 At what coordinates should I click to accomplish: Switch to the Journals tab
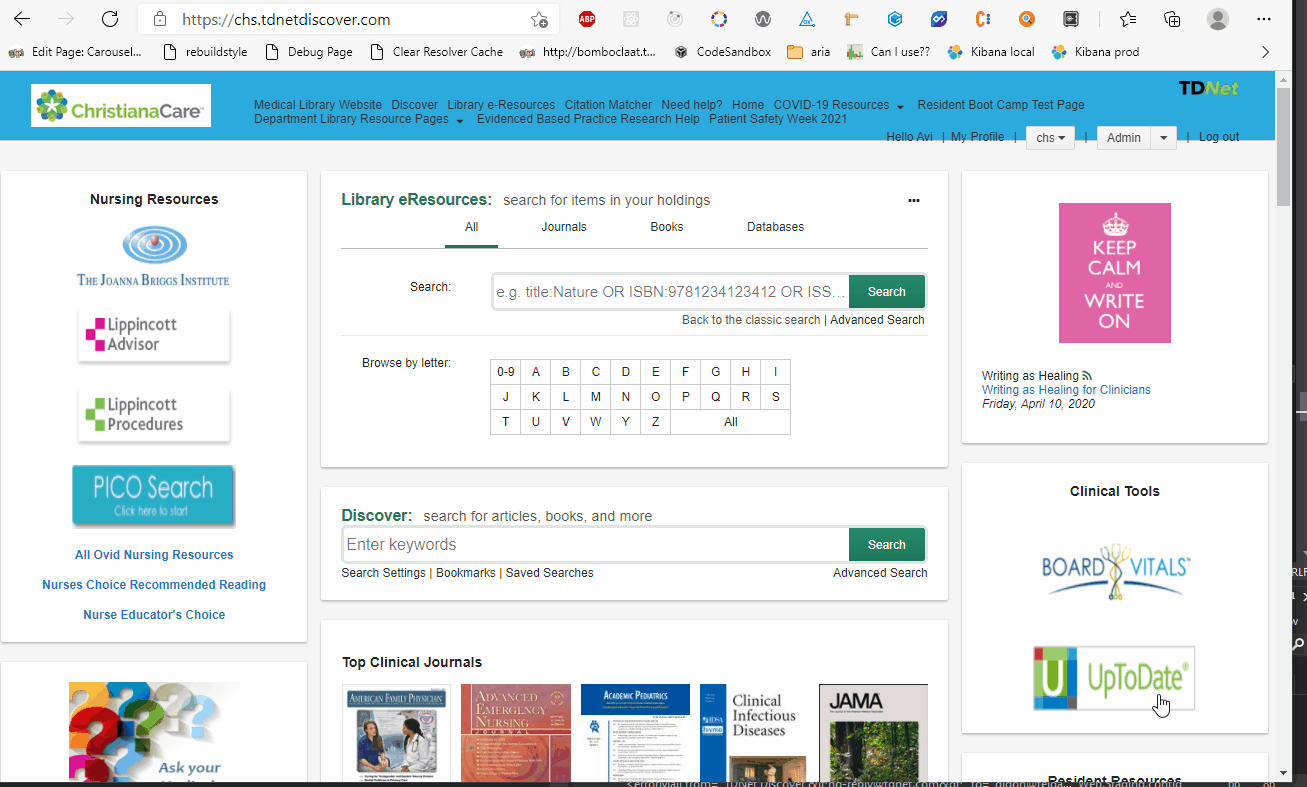[x=564, y=227]
